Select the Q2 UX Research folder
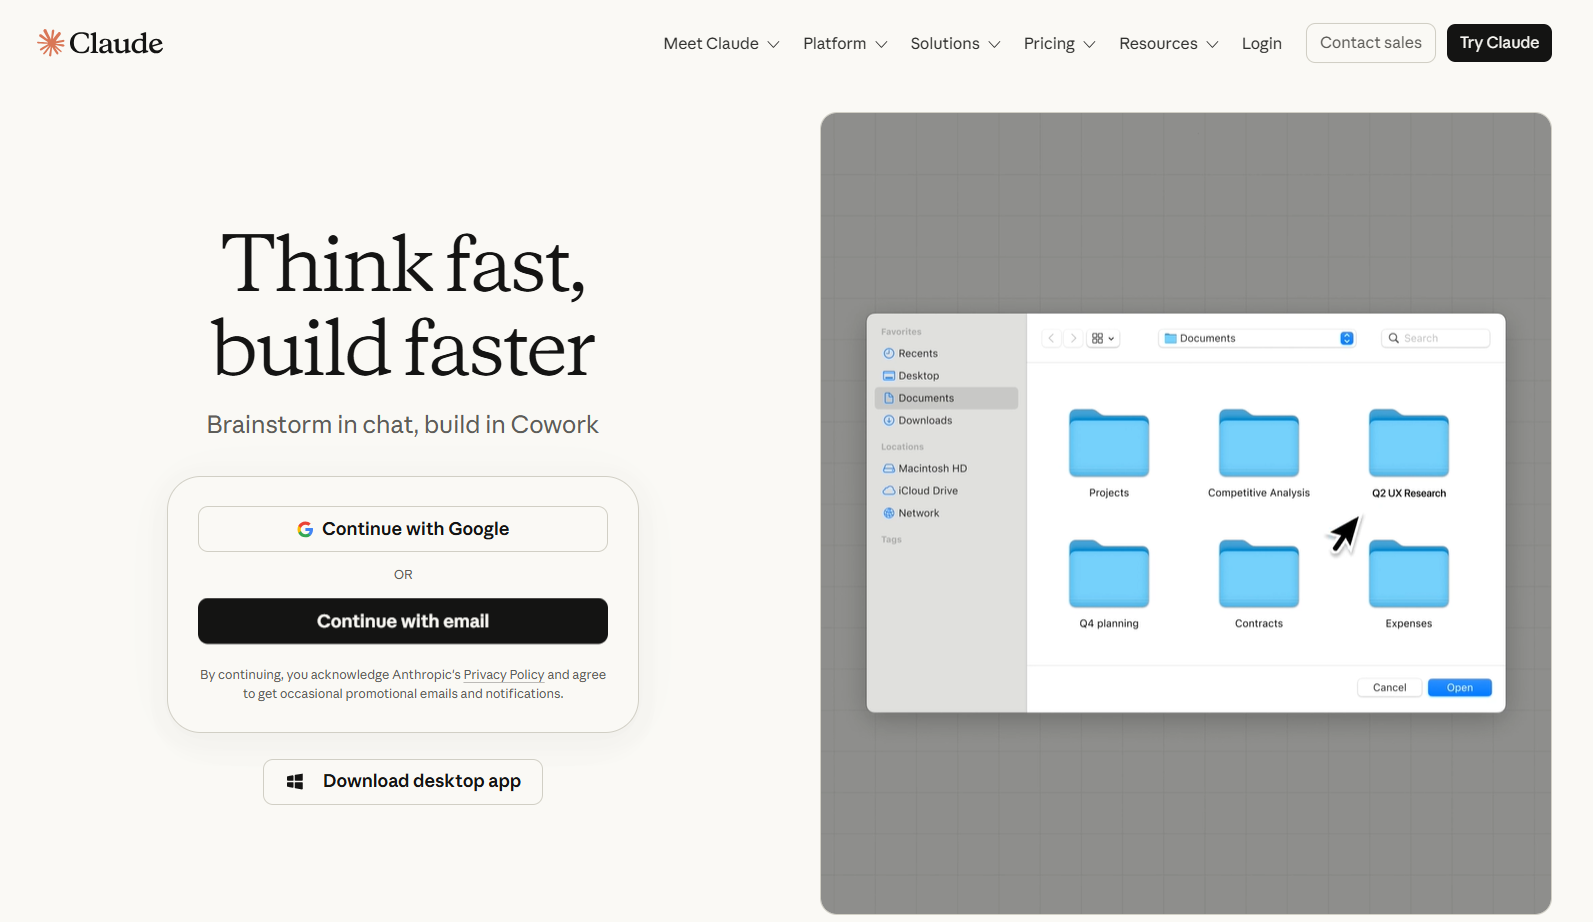Screen dimensions: 1593x922 (x=1409, y=453)
